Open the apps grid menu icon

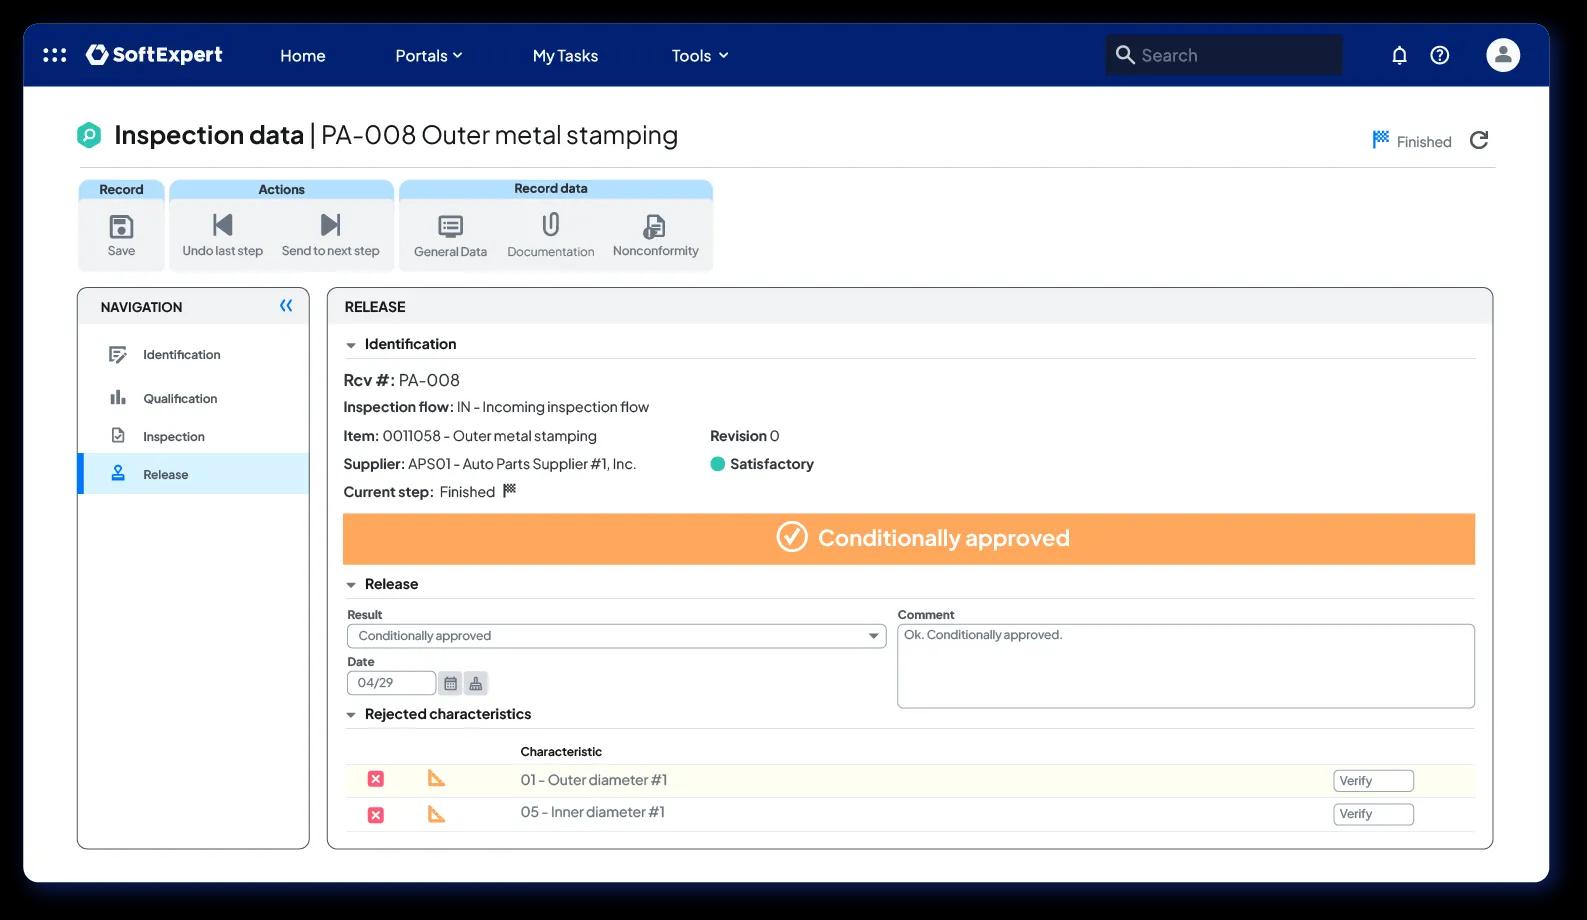pos(55,55)
